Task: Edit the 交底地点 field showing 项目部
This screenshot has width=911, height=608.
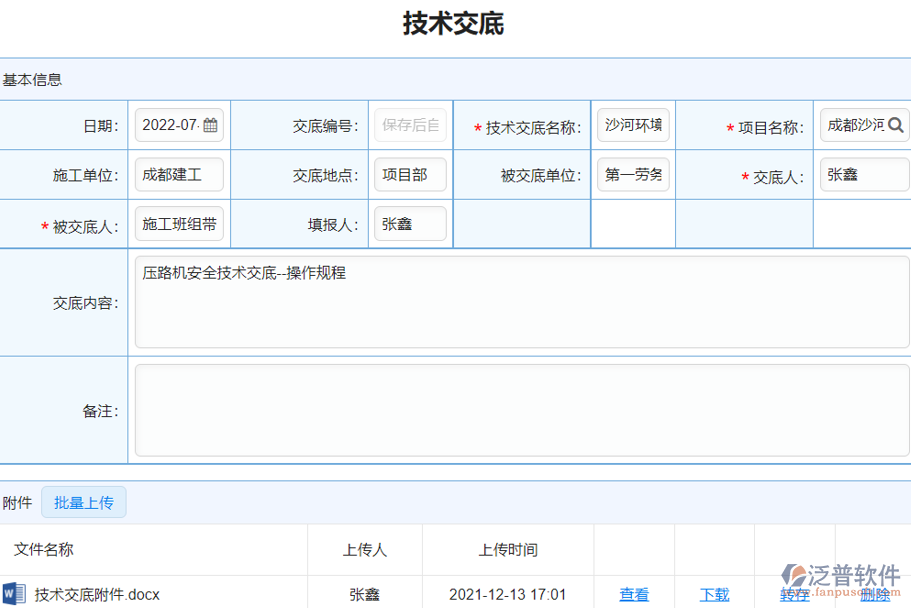Action: point(410,173)
